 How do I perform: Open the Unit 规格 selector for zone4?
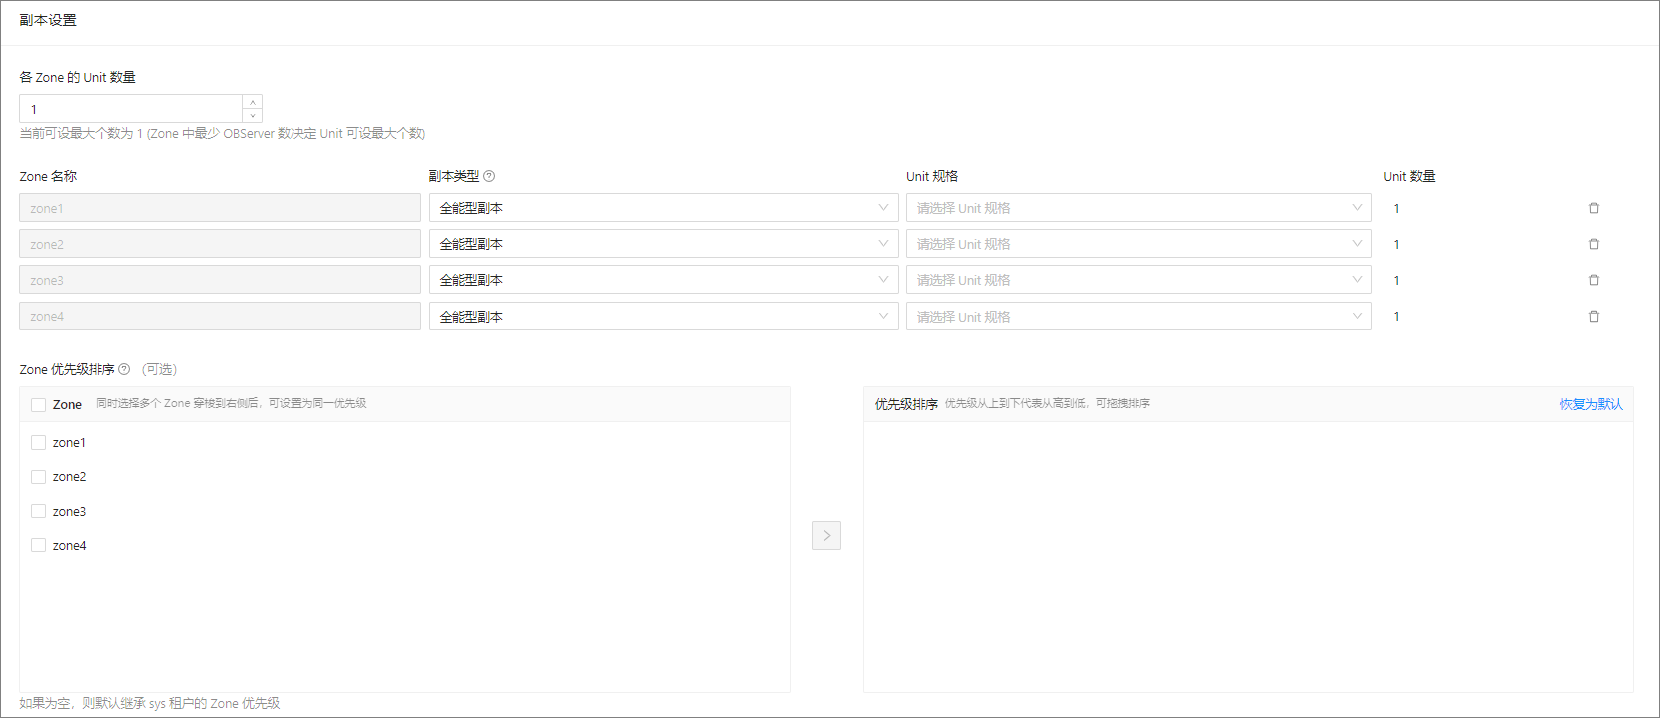(1138, 316)
